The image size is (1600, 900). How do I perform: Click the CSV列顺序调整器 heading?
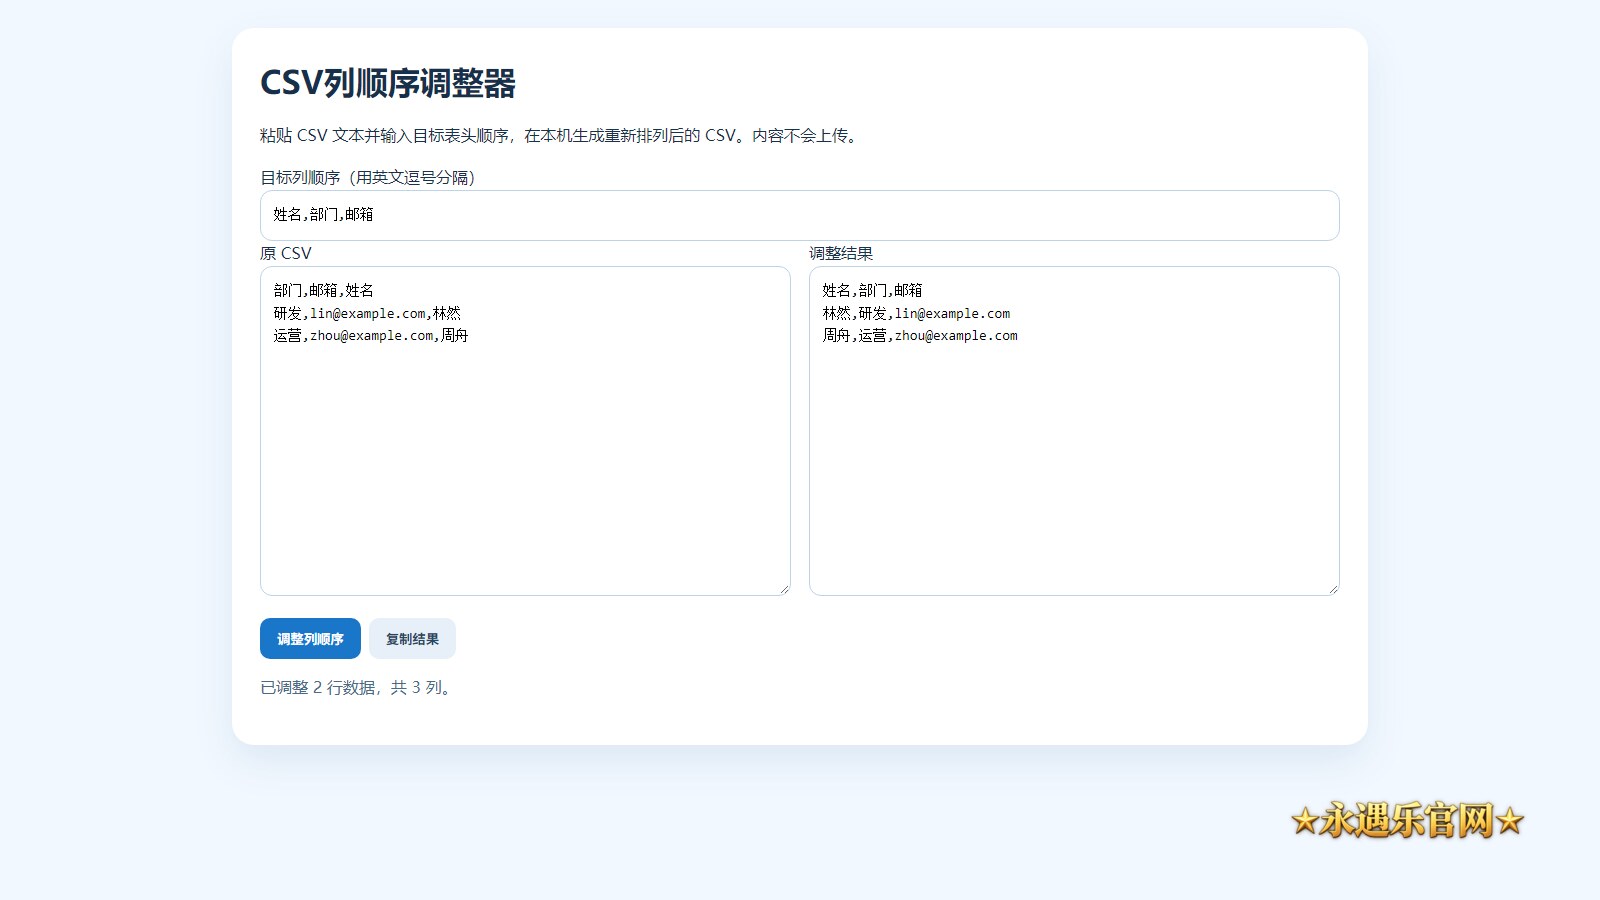(x=388, y=83)
